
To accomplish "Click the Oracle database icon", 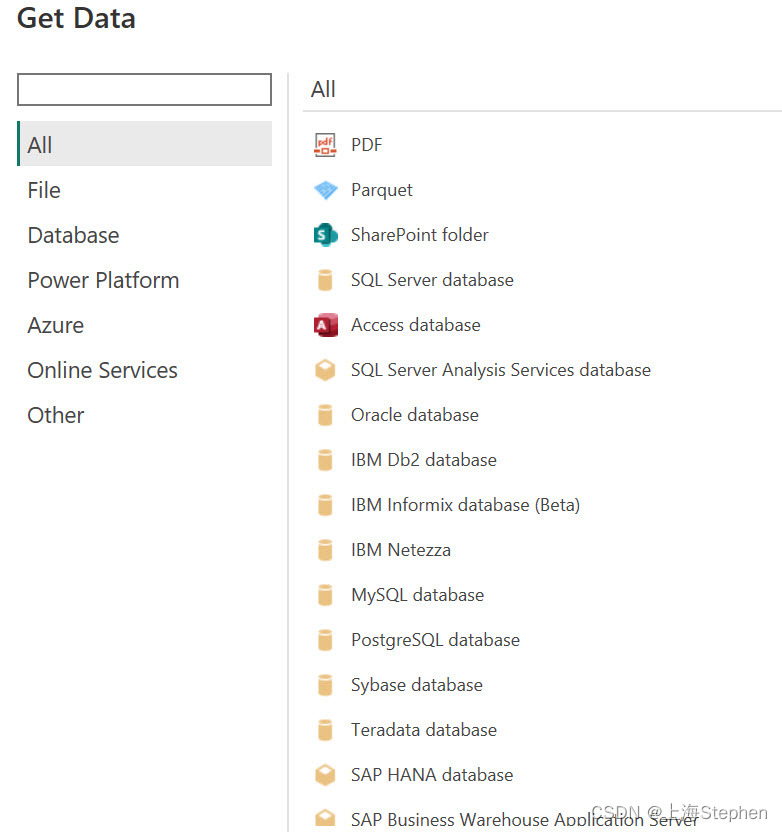I will (325, 415).
